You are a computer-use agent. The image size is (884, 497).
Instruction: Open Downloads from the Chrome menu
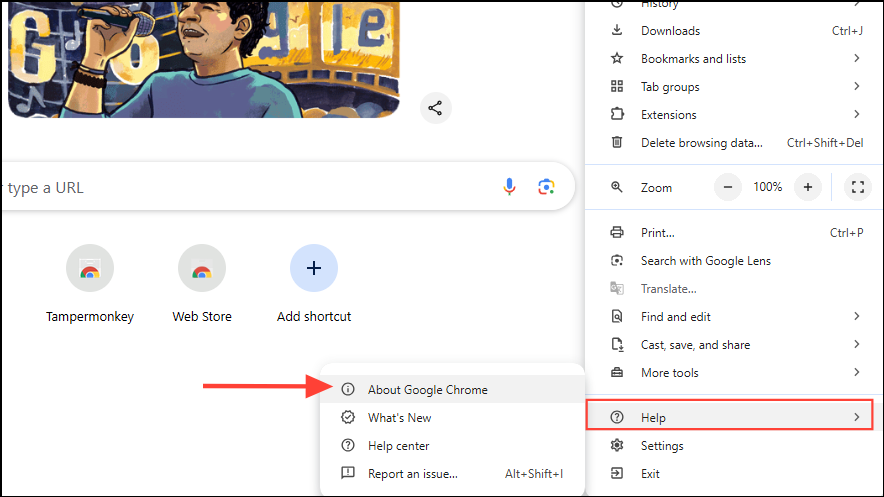[733, 30]
